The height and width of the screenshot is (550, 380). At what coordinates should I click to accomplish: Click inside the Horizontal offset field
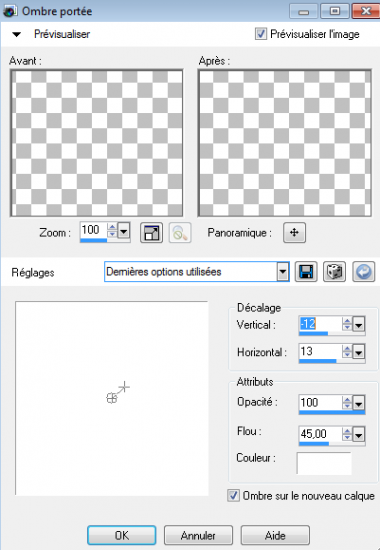click(x=320, y=351)
